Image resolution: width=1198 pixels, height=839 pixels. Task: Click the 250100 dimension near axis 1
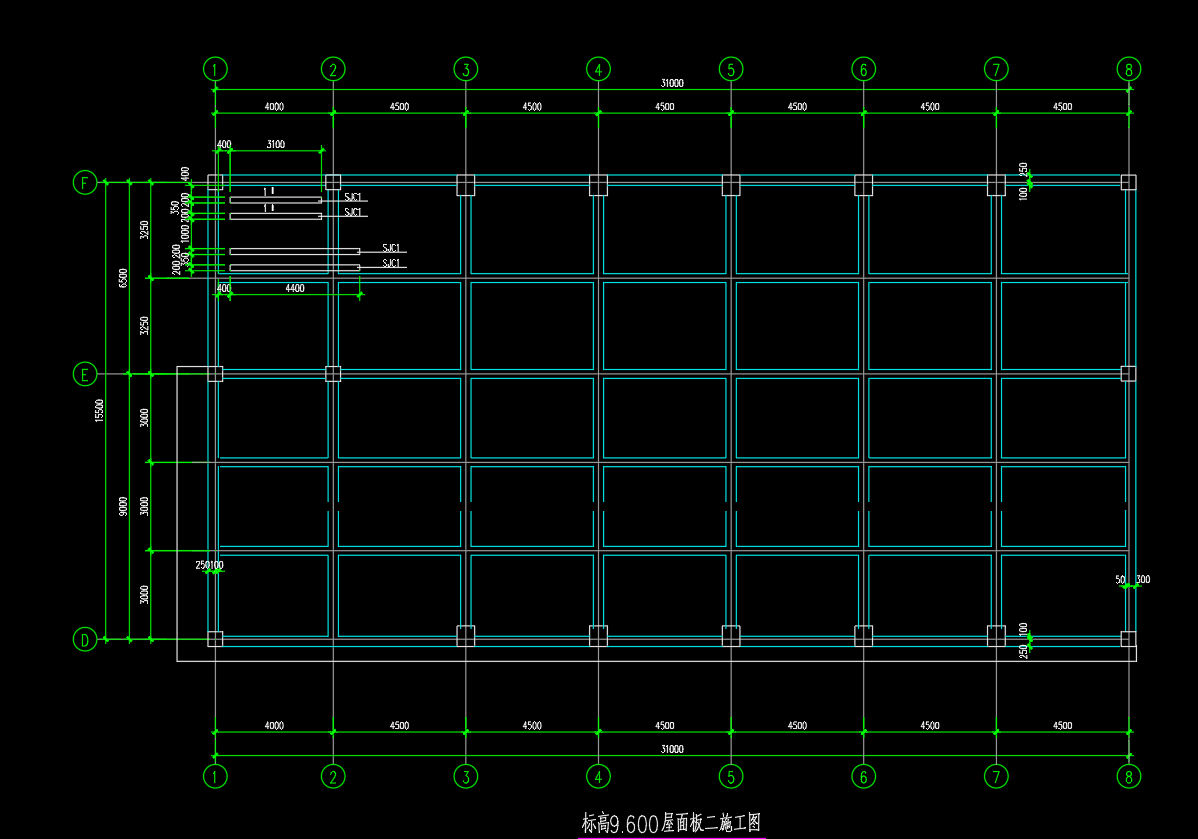tap(209, 565)
